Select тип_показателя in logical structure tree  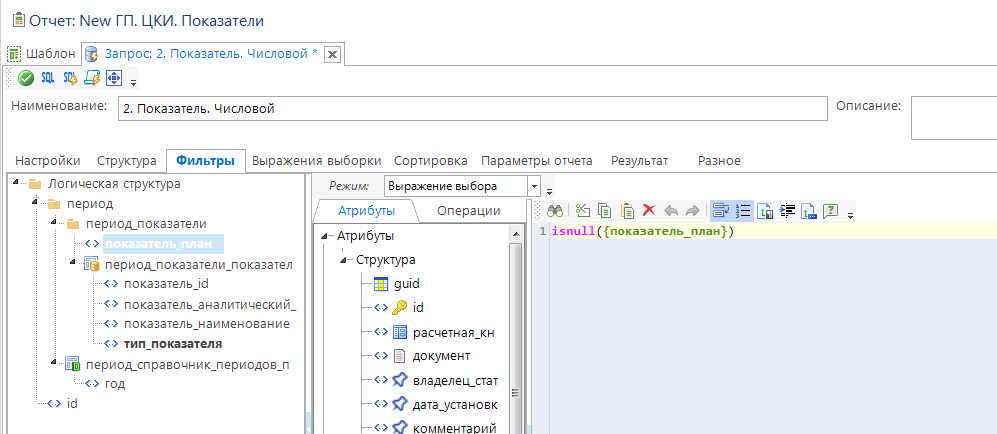pyautogui.click(x=173, y=344)
